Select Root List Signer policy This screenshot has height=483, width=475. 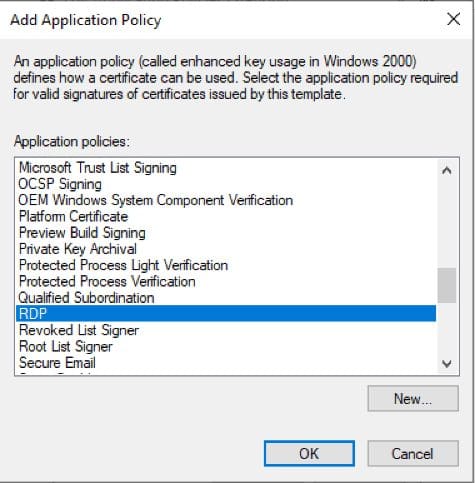226,347
